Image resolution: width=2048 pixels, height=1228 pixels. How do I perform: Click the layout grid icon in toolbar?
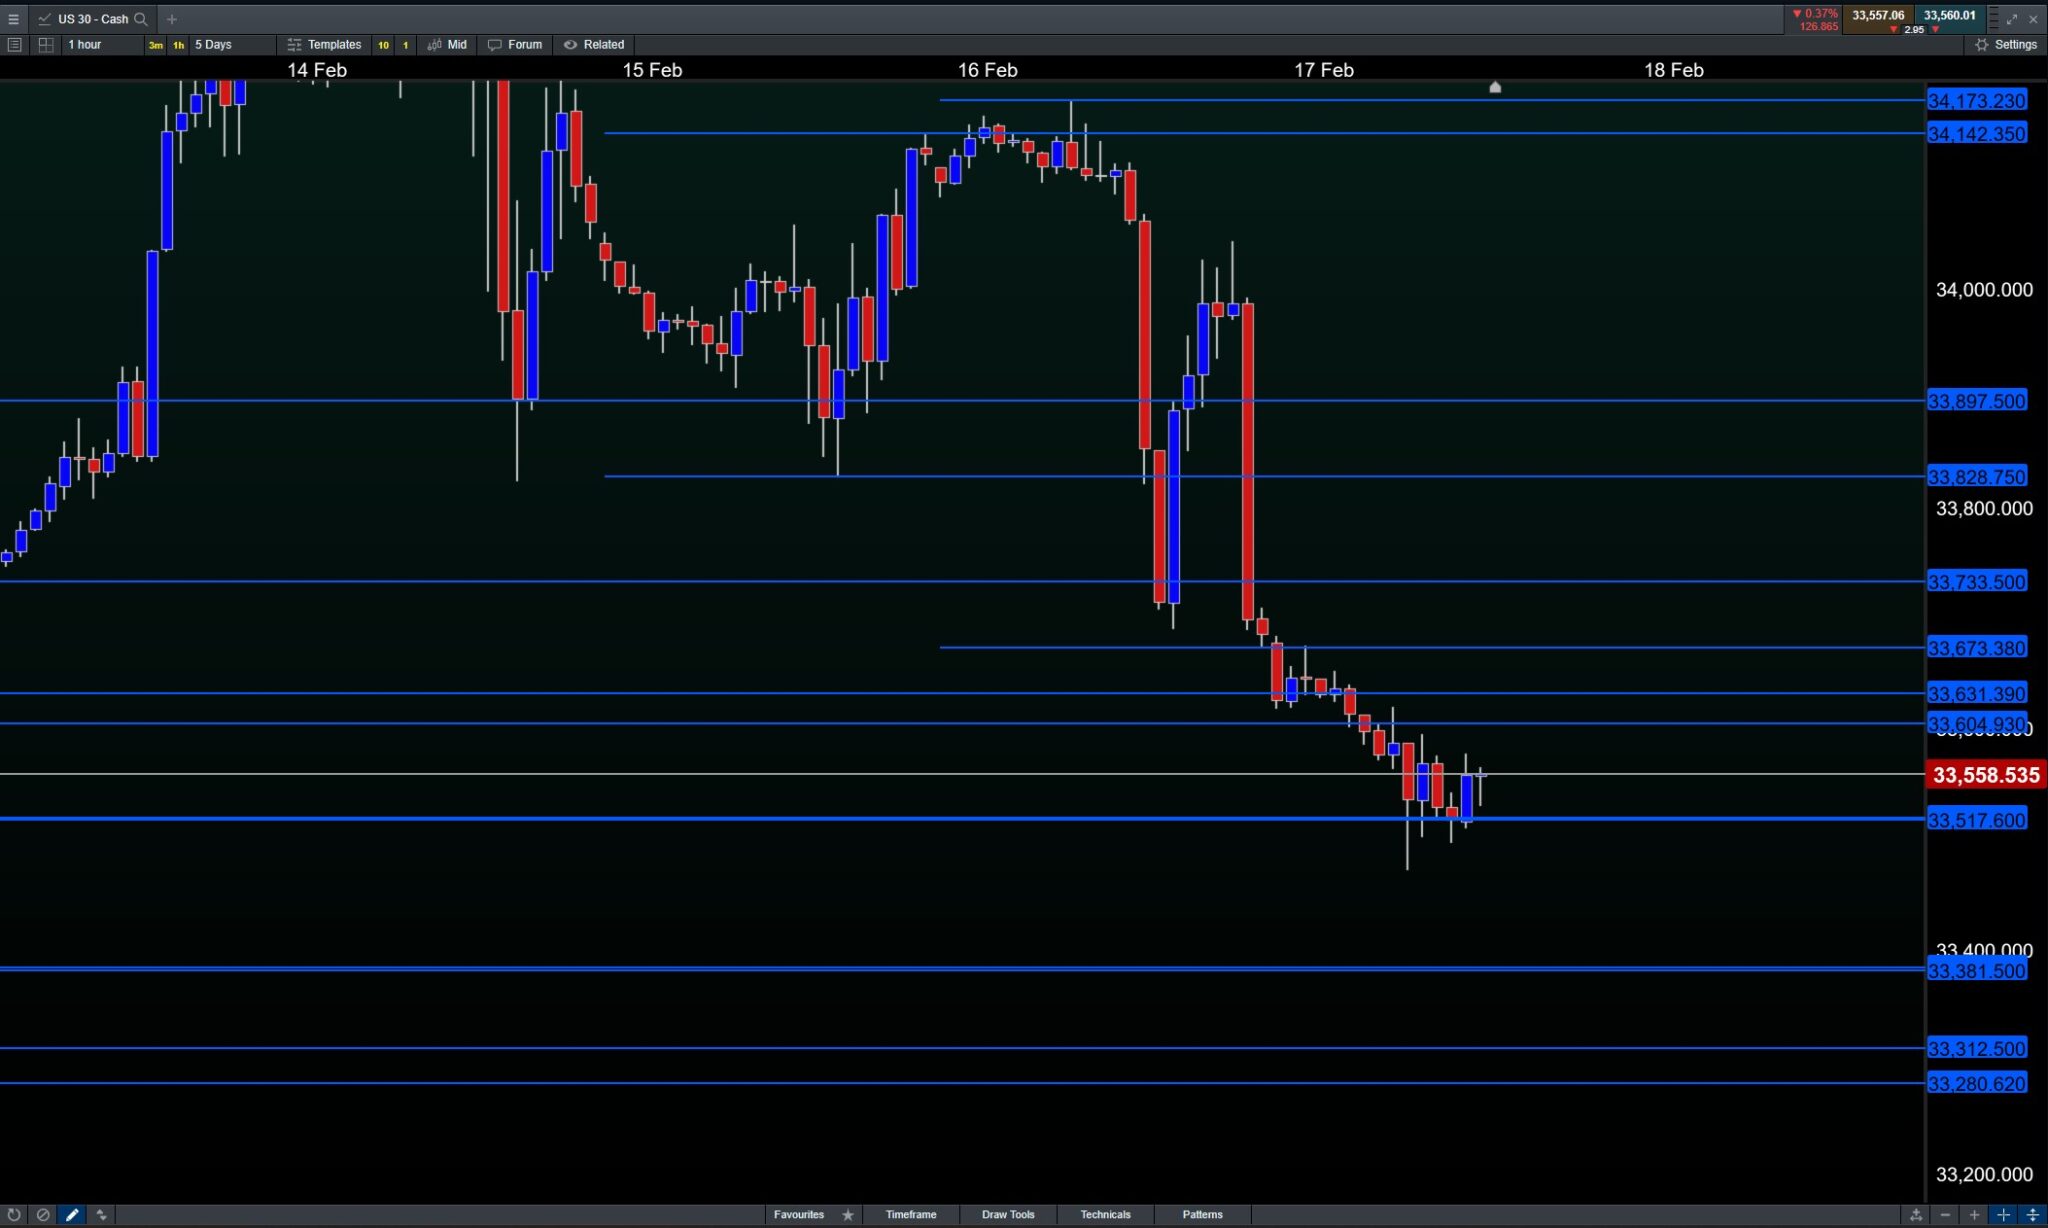pyautogui.click(x=45, y=45)
